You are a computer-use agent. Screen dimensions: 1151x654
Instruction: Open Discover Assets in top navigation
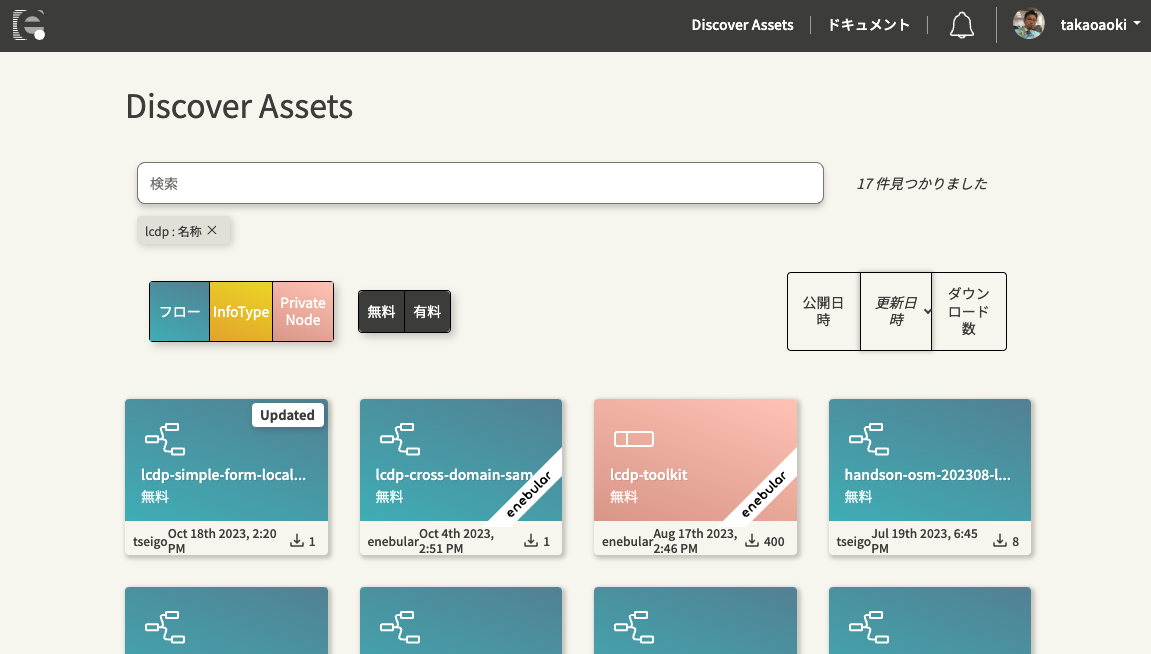coord(742,25)
